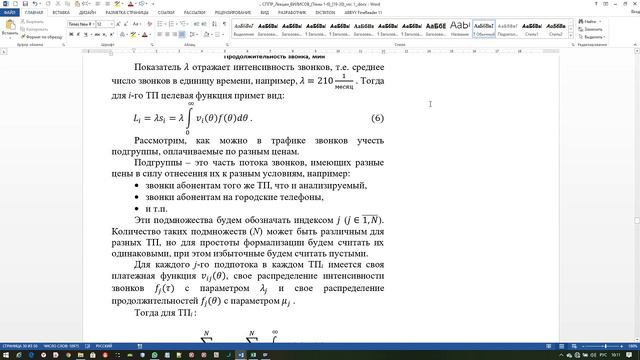640x360 pixels.
Task: Open text effects menu
Action: 122,35
